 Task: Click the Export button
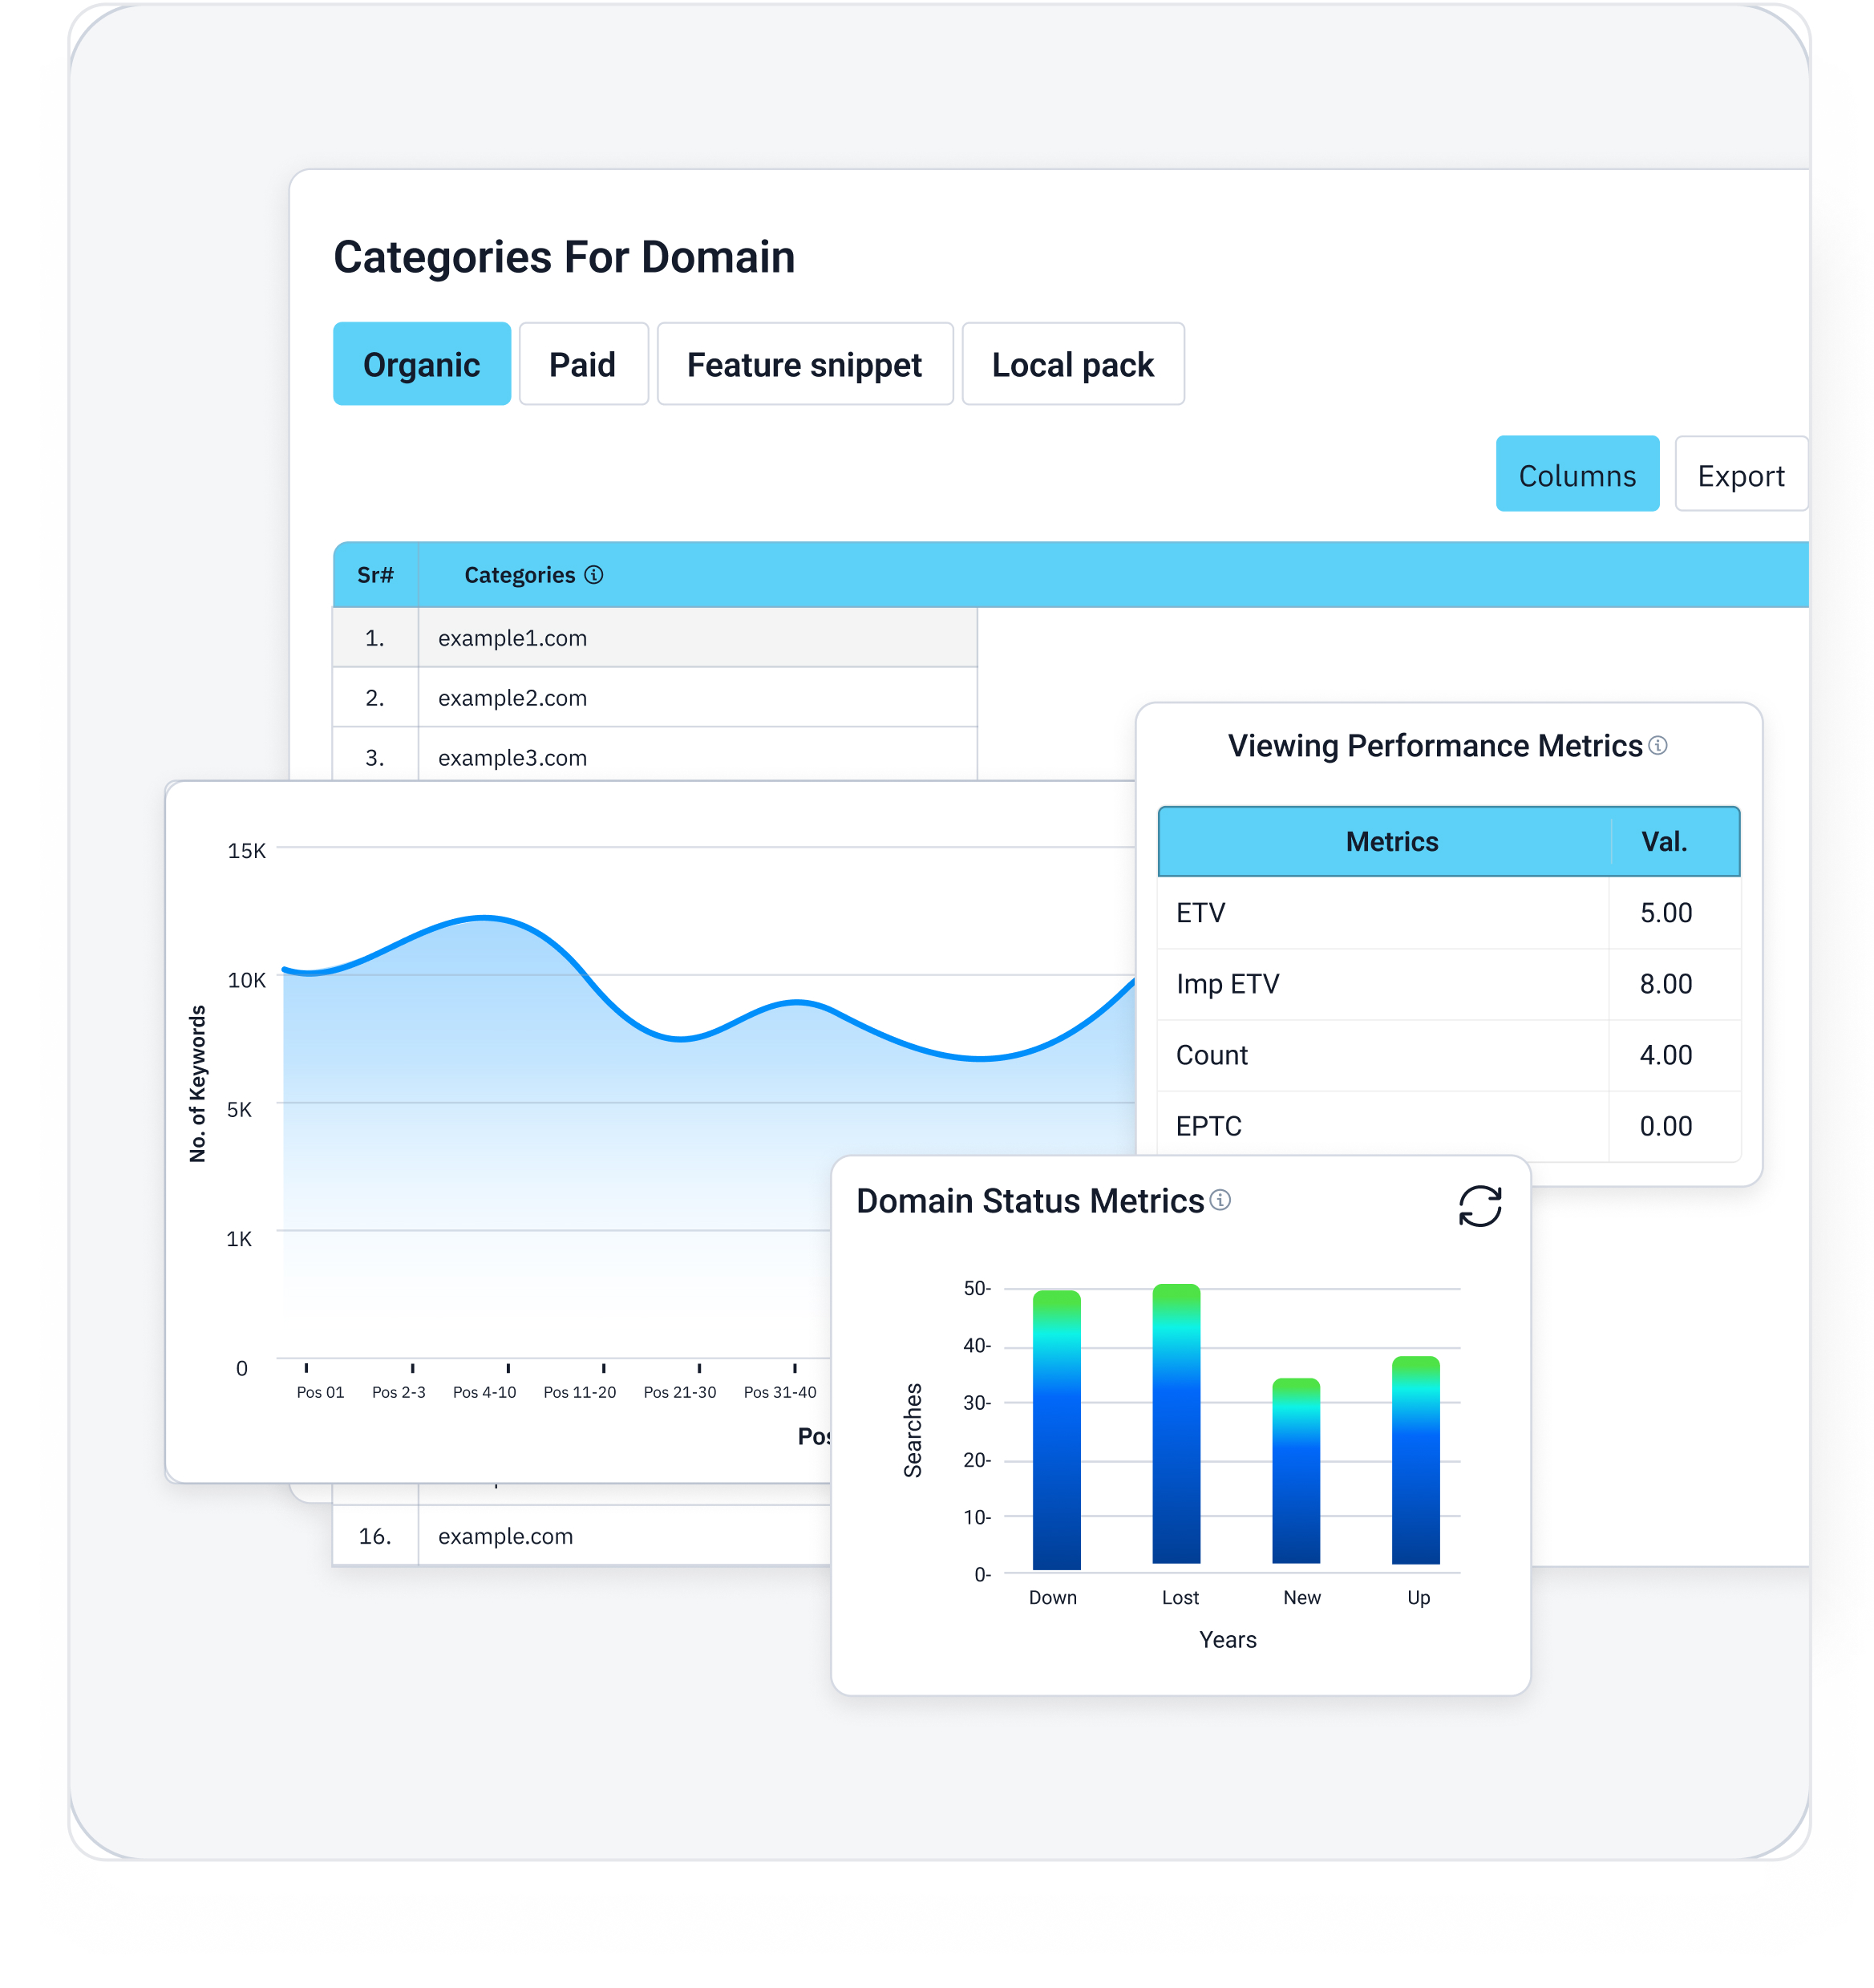1740,474
